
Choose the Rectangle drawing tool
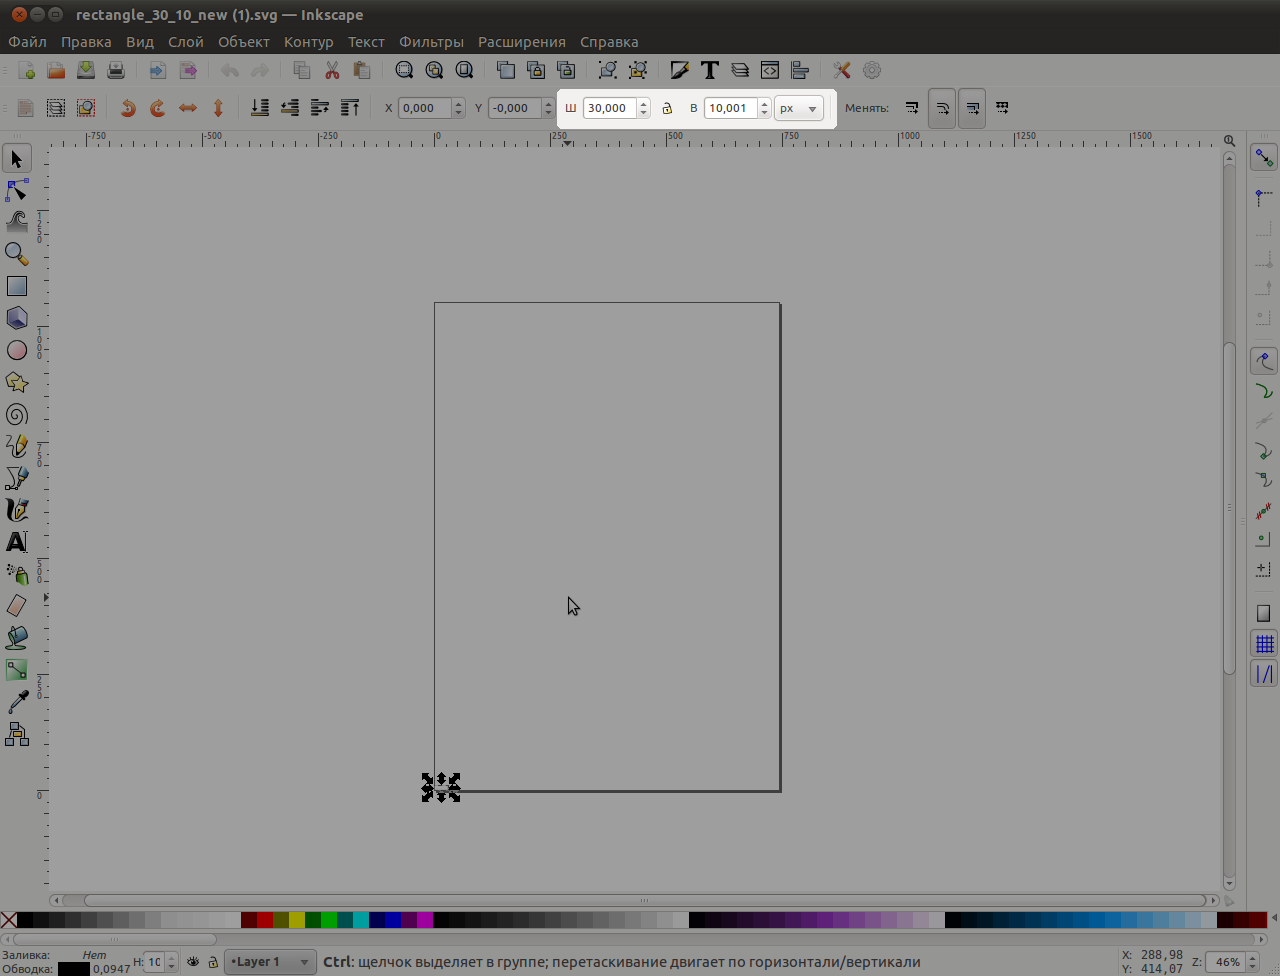(17, 286)
